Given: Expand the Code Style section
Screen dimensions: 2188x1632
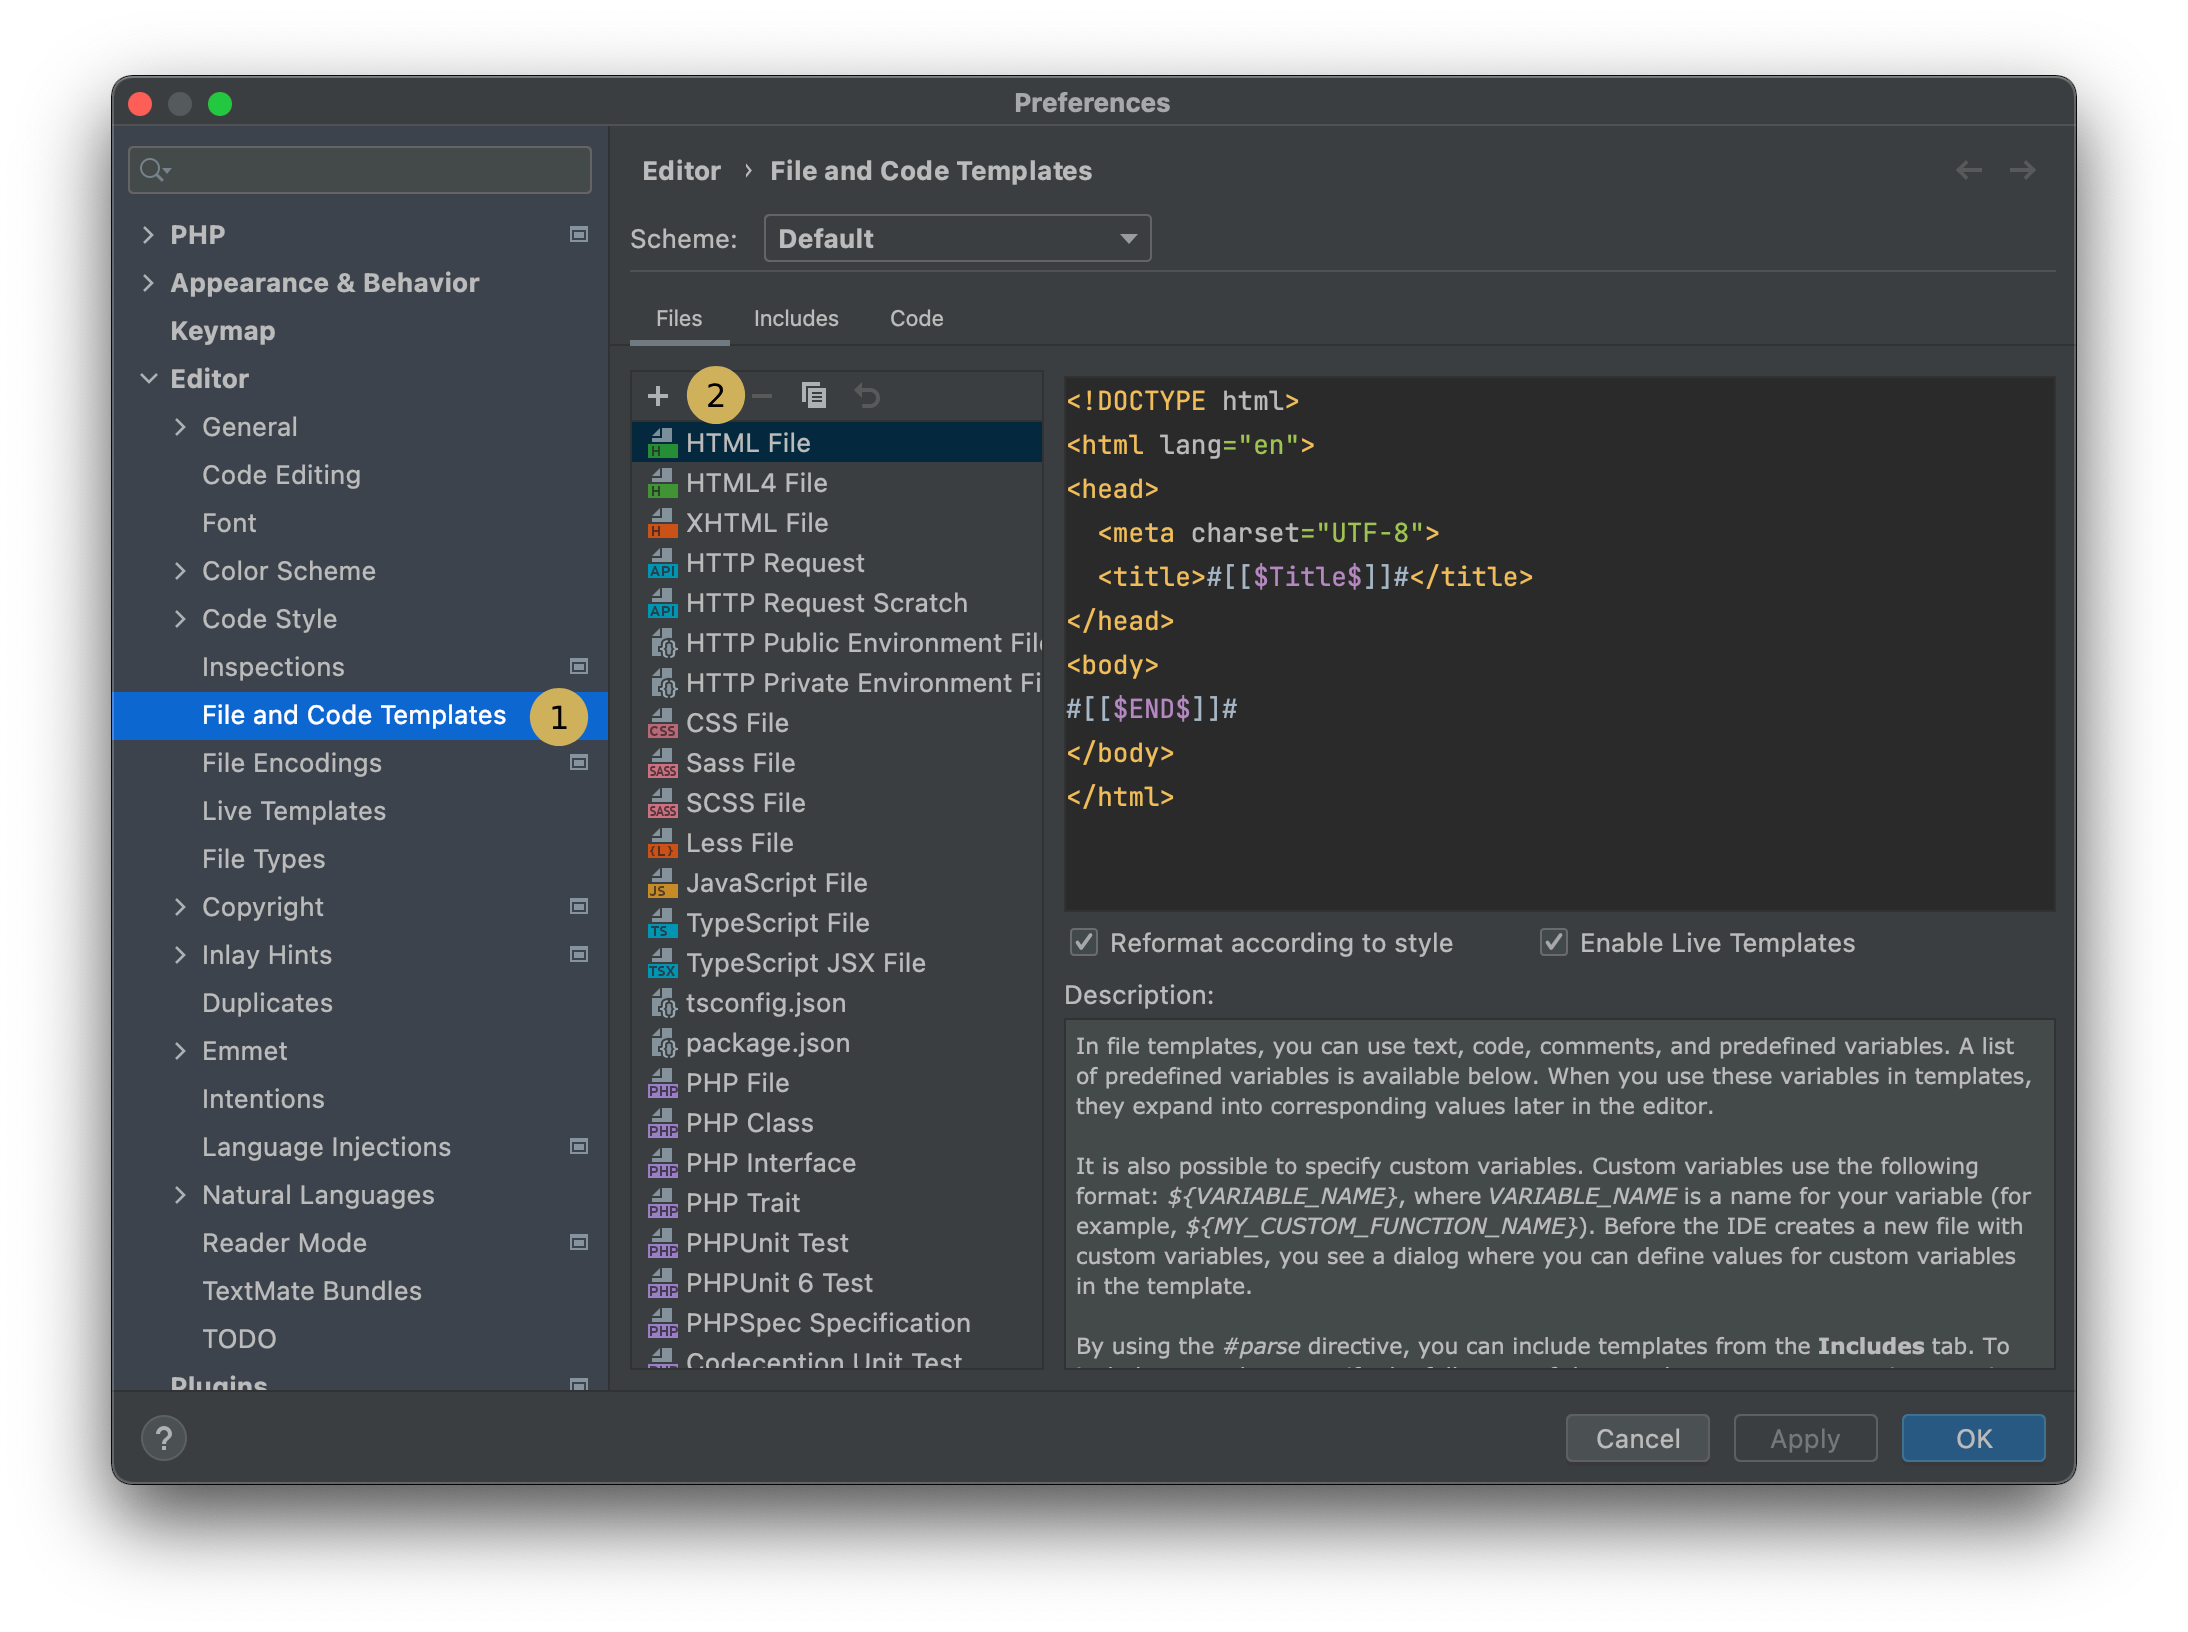Looking at the screenshot, I should pos(181,618).
